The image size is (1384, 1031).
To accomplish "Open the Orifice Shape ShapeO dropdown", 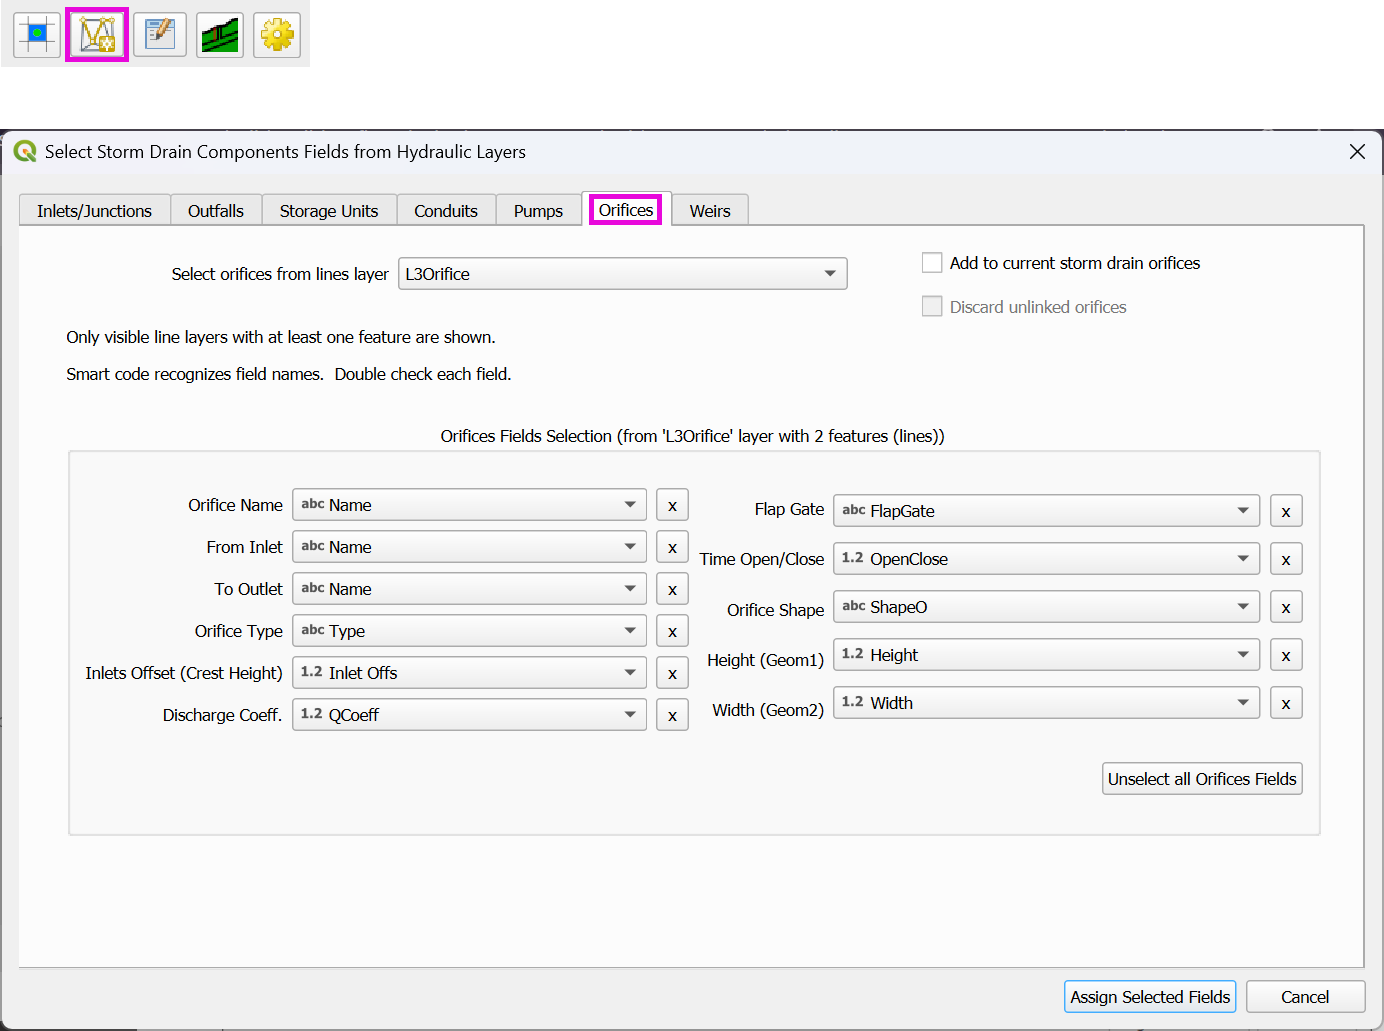I will click(x=1045, y=607).
